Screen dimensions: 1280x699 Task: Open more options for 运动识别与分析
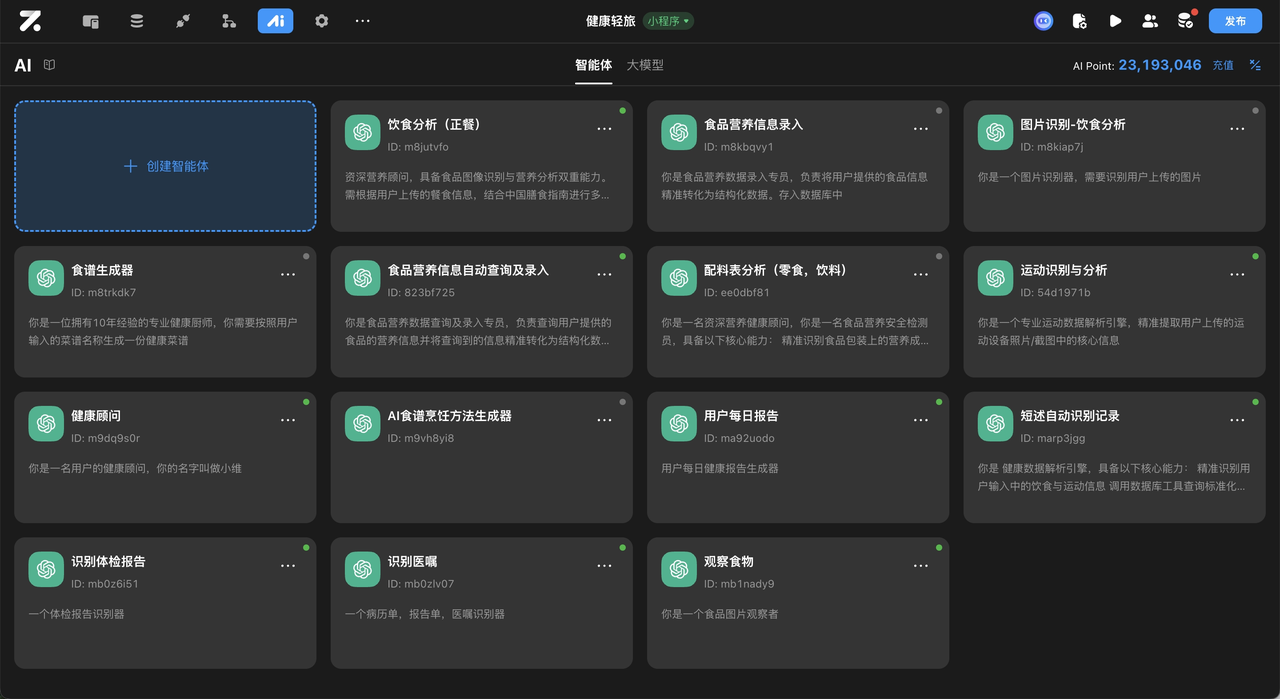[x=1237, y=274]
